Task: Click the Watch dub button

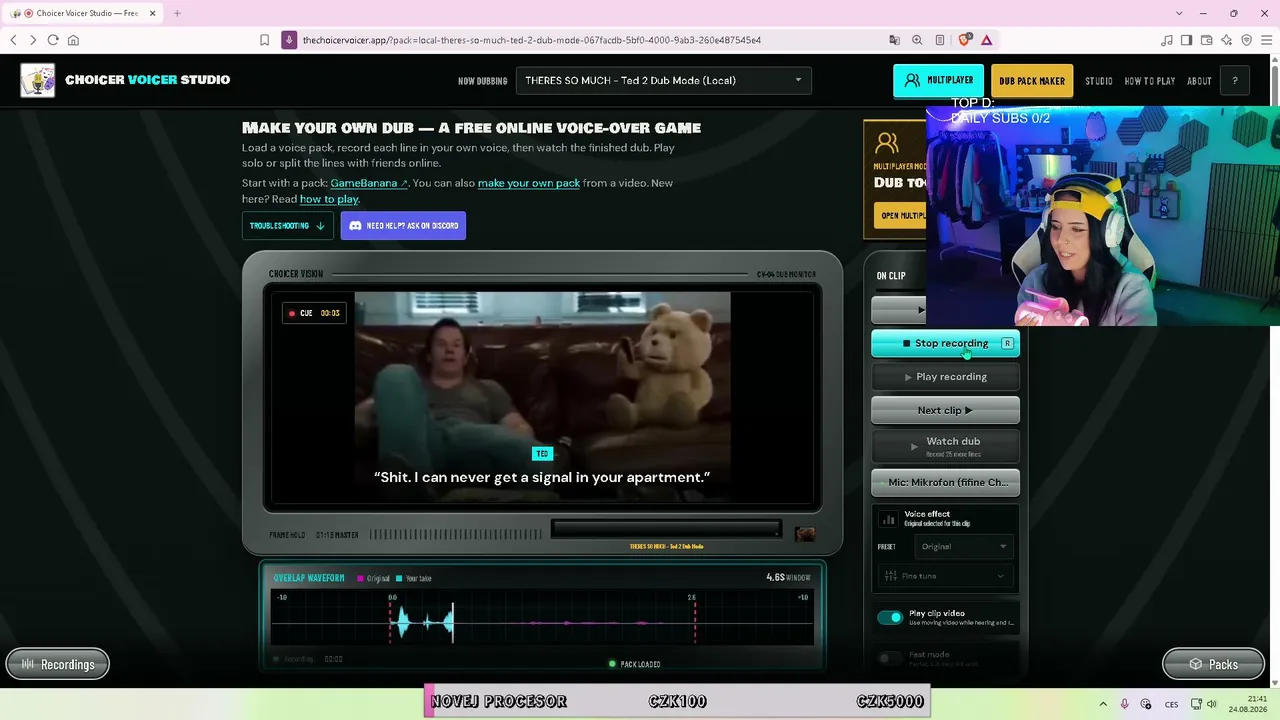Action: tap(945, 445)
